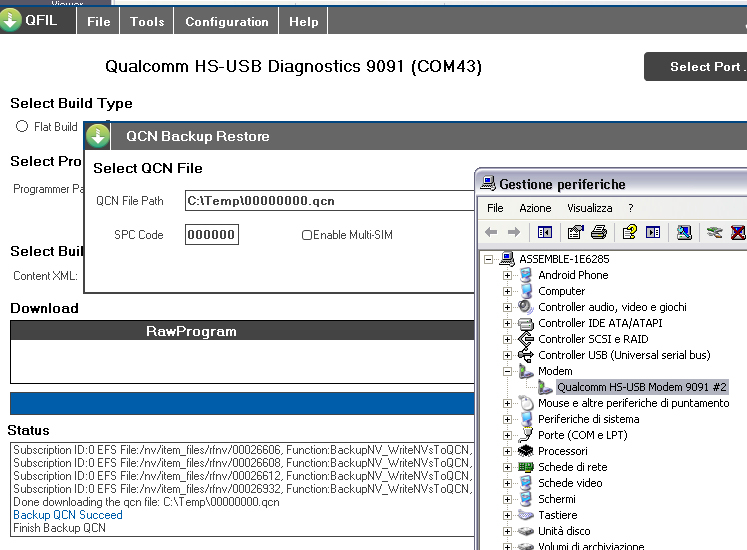Viewport: 747px width, 550px height.
Task: Click the Uninstall device red X icon
Action: (x=738, y=232)
